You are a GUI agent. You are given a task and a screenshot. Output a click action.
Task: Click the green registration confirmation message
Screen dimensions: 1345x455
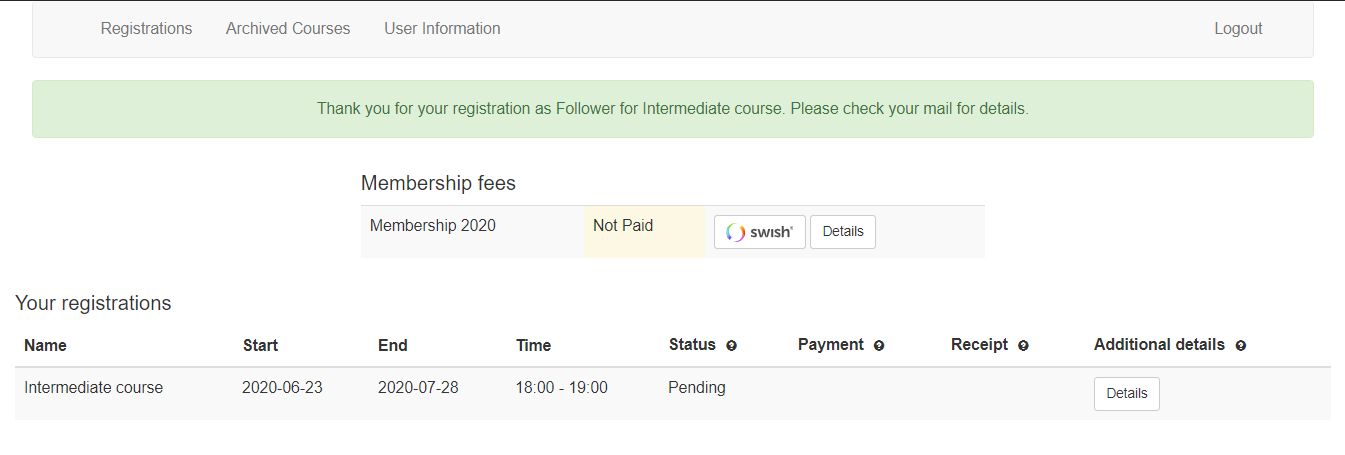[x=672, y=108]
